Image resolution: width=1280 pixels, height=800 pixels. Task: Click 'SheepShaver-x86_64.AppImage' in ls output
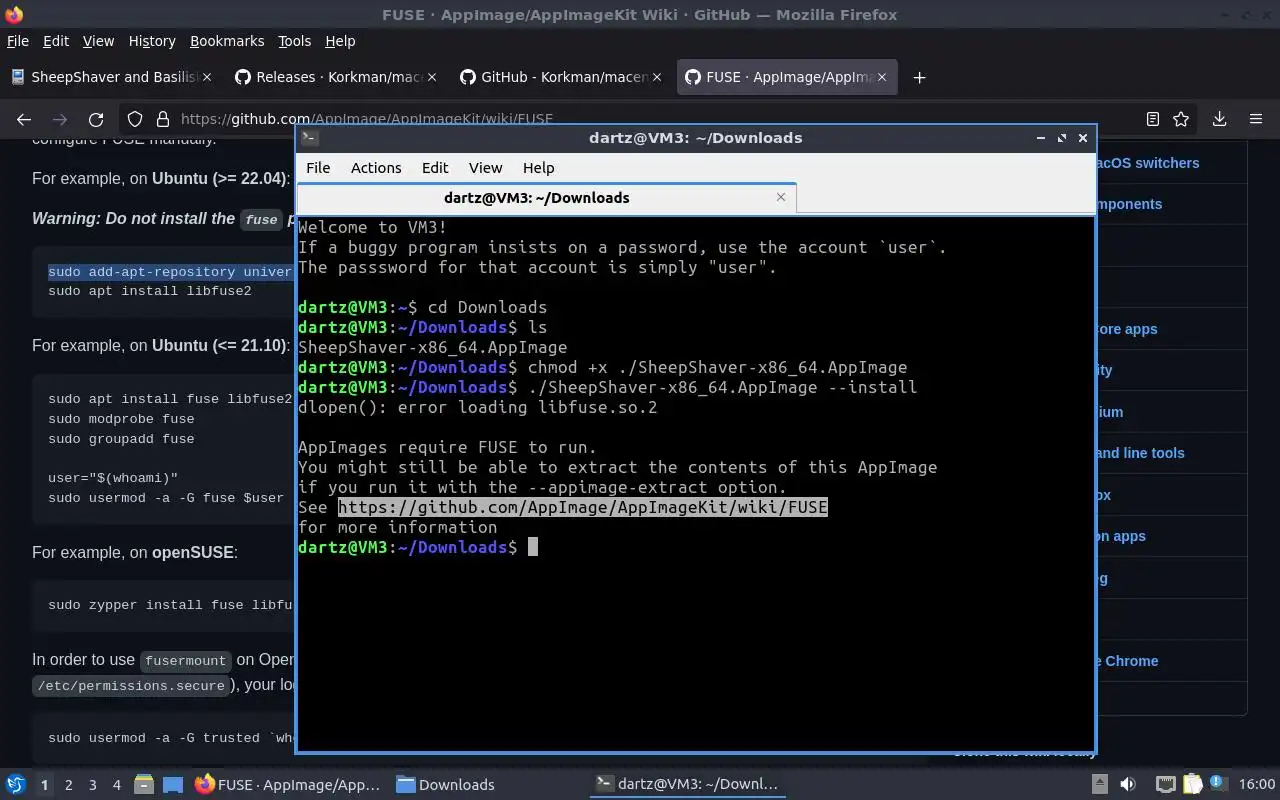432,347
